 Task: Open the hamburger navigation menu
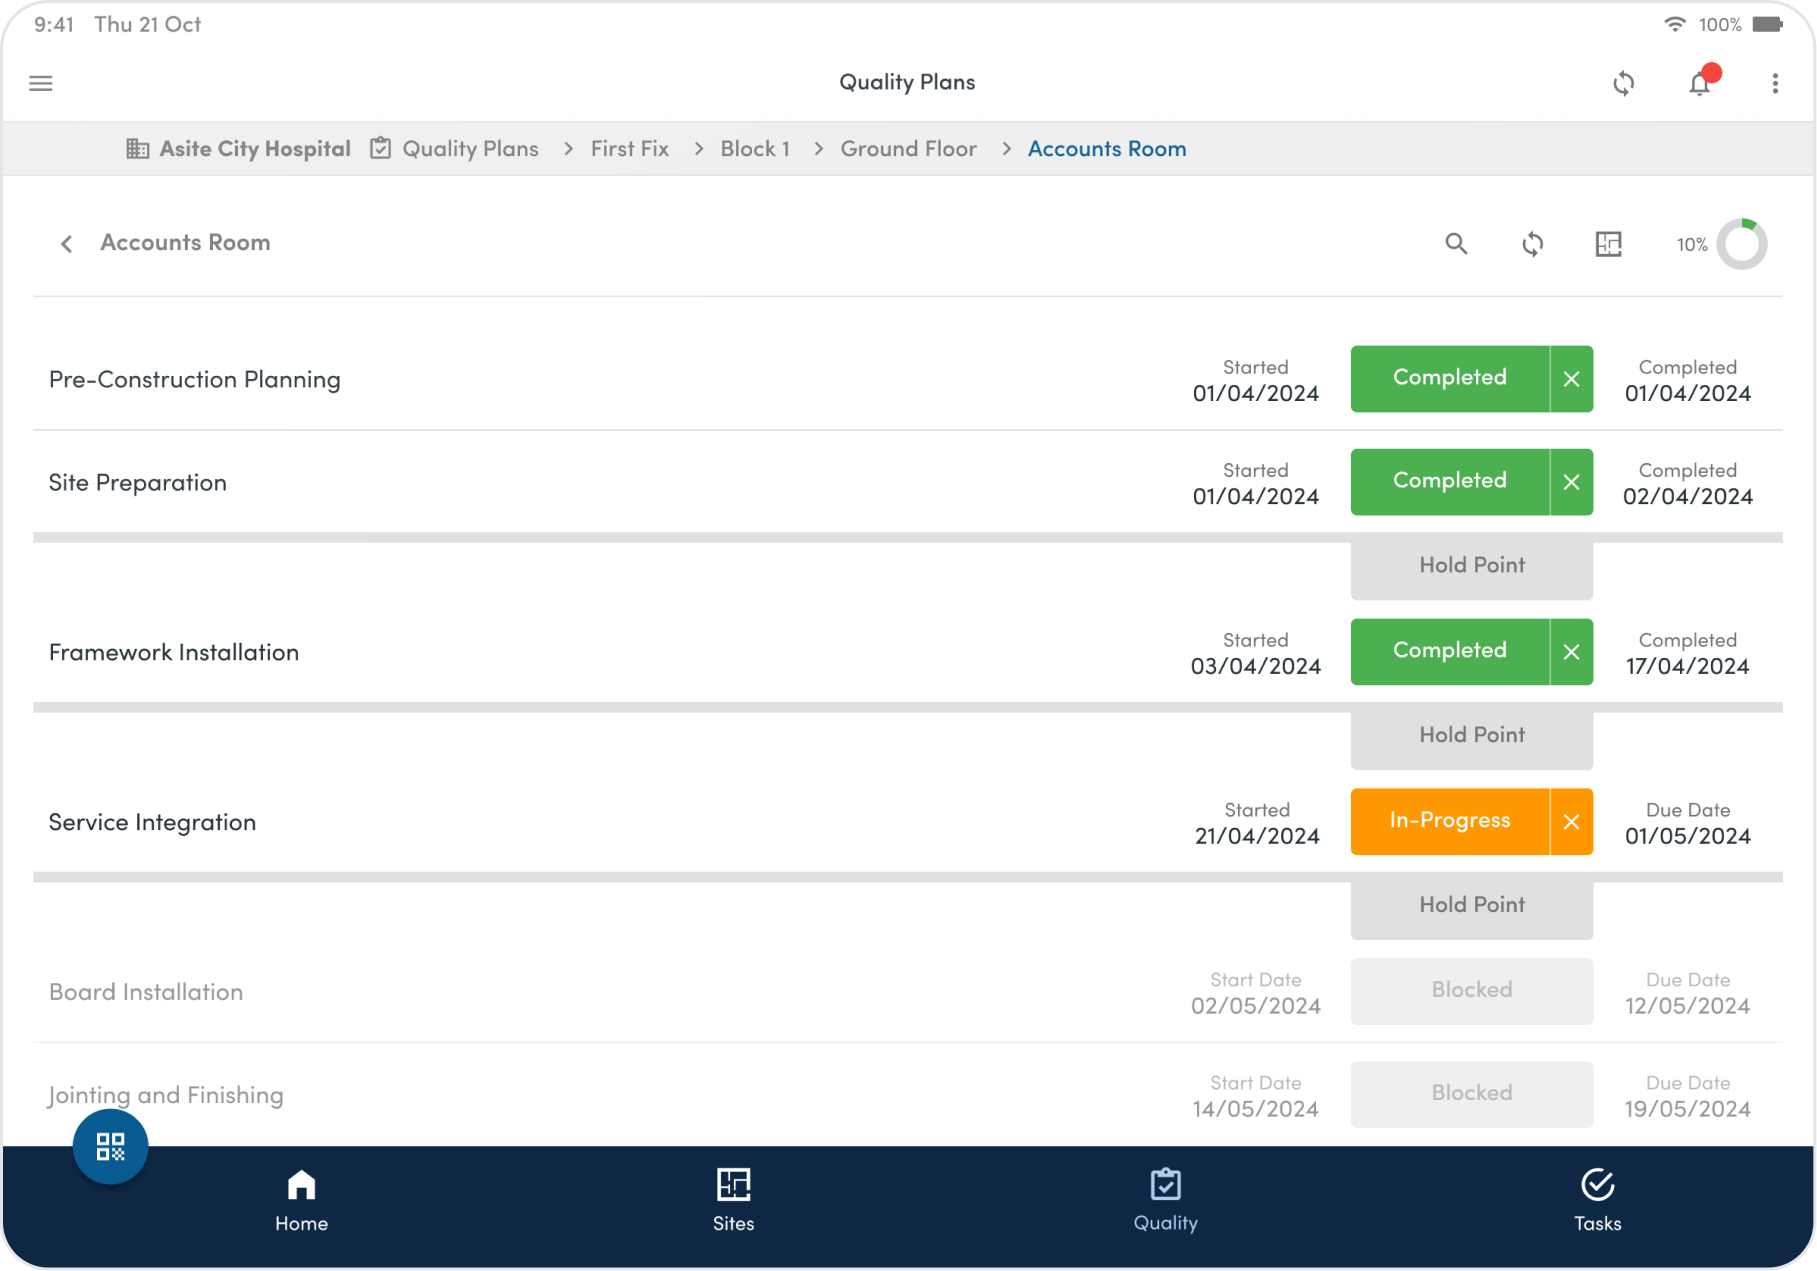(x=41, y=83)
